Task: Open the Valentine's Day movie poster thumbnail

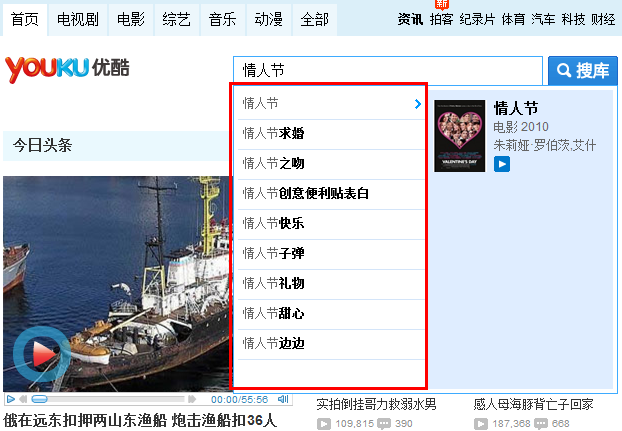Action: pyautogui.click(x=459, y=136)
